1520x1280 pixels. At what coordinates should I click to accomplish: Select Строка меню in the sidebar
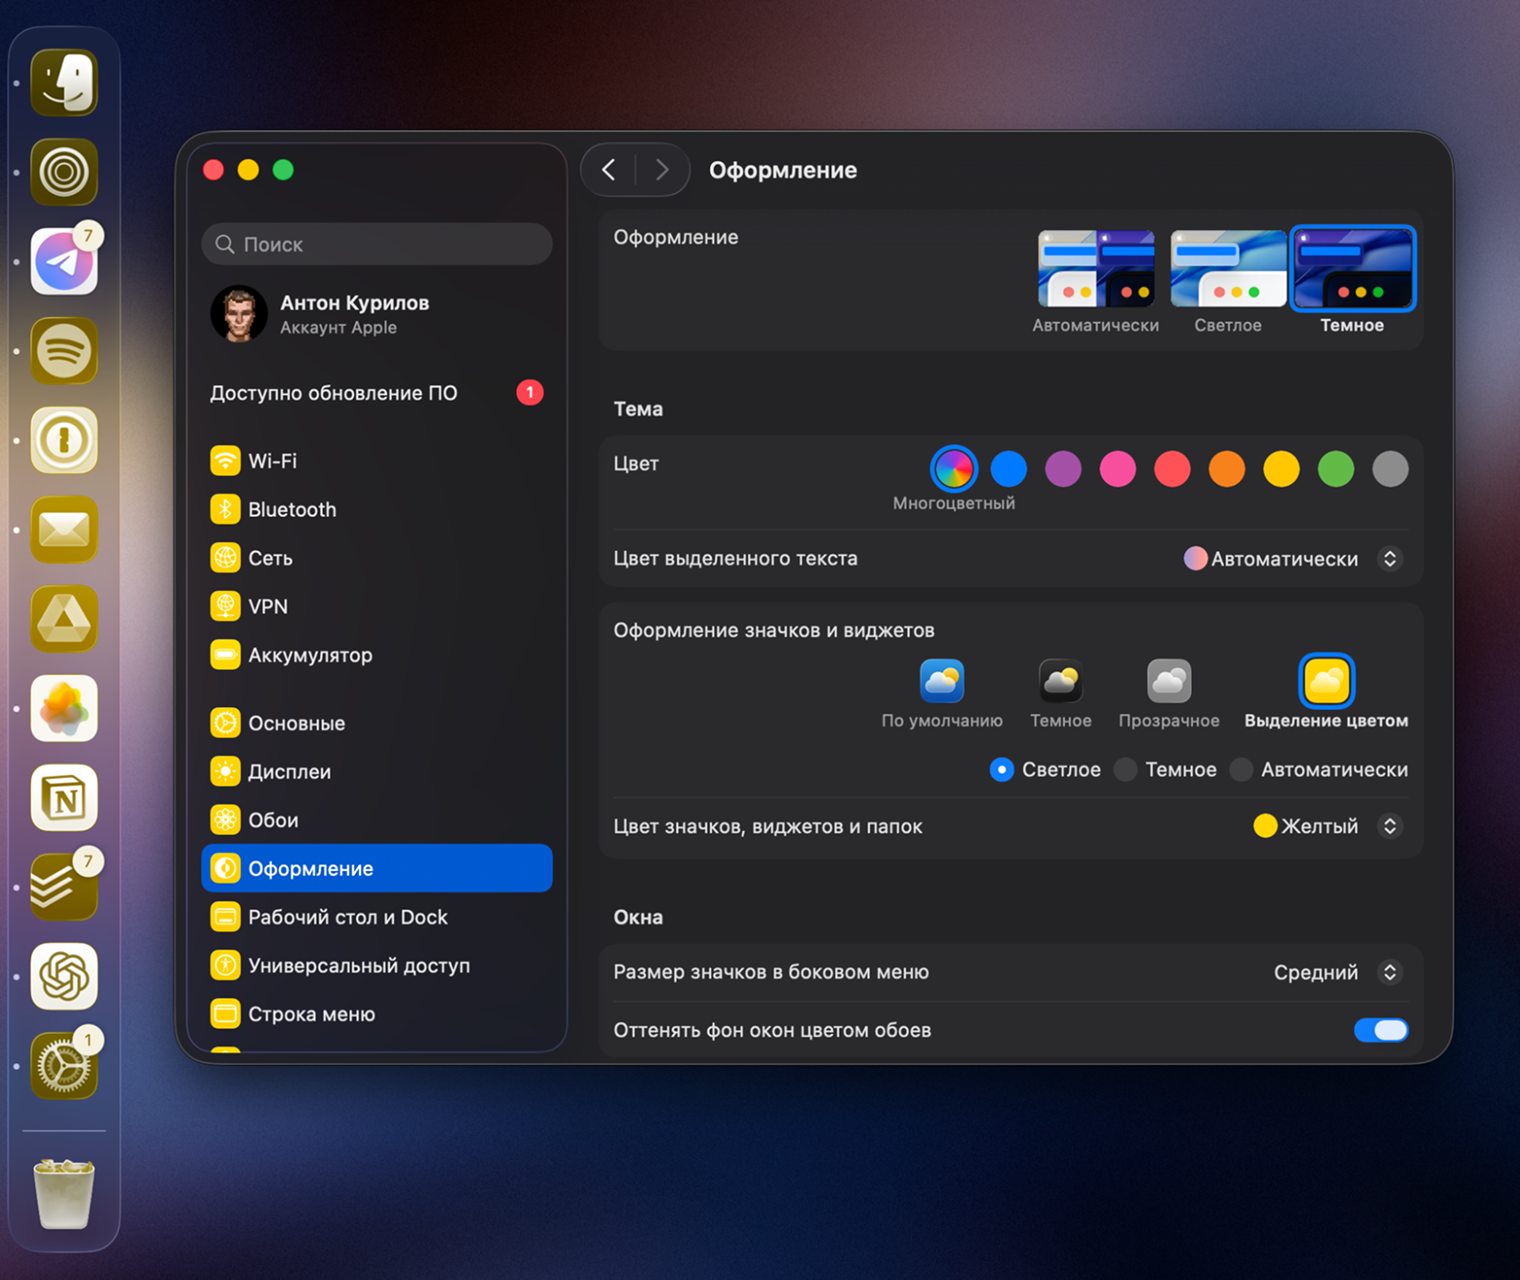(311, 1013)
